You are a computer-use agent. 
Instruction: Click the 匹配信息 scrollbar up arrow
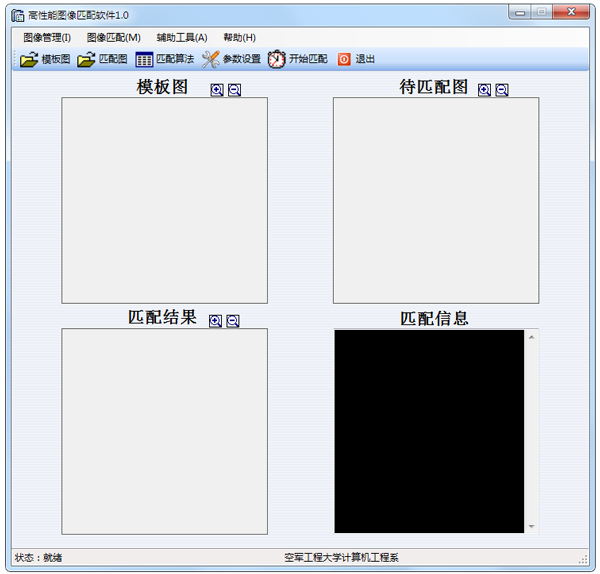pyautogui.click(x=532, y=337)
